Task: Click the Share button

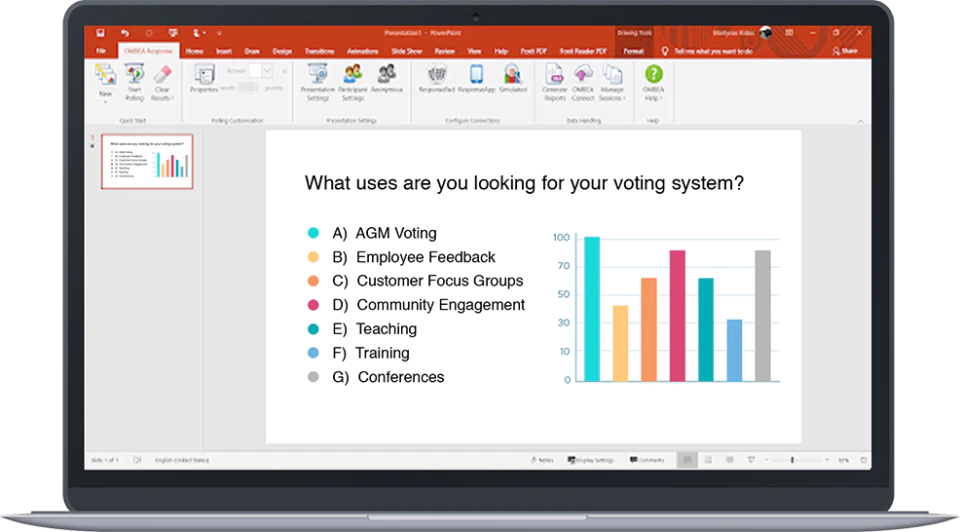Action: point(845,51)
